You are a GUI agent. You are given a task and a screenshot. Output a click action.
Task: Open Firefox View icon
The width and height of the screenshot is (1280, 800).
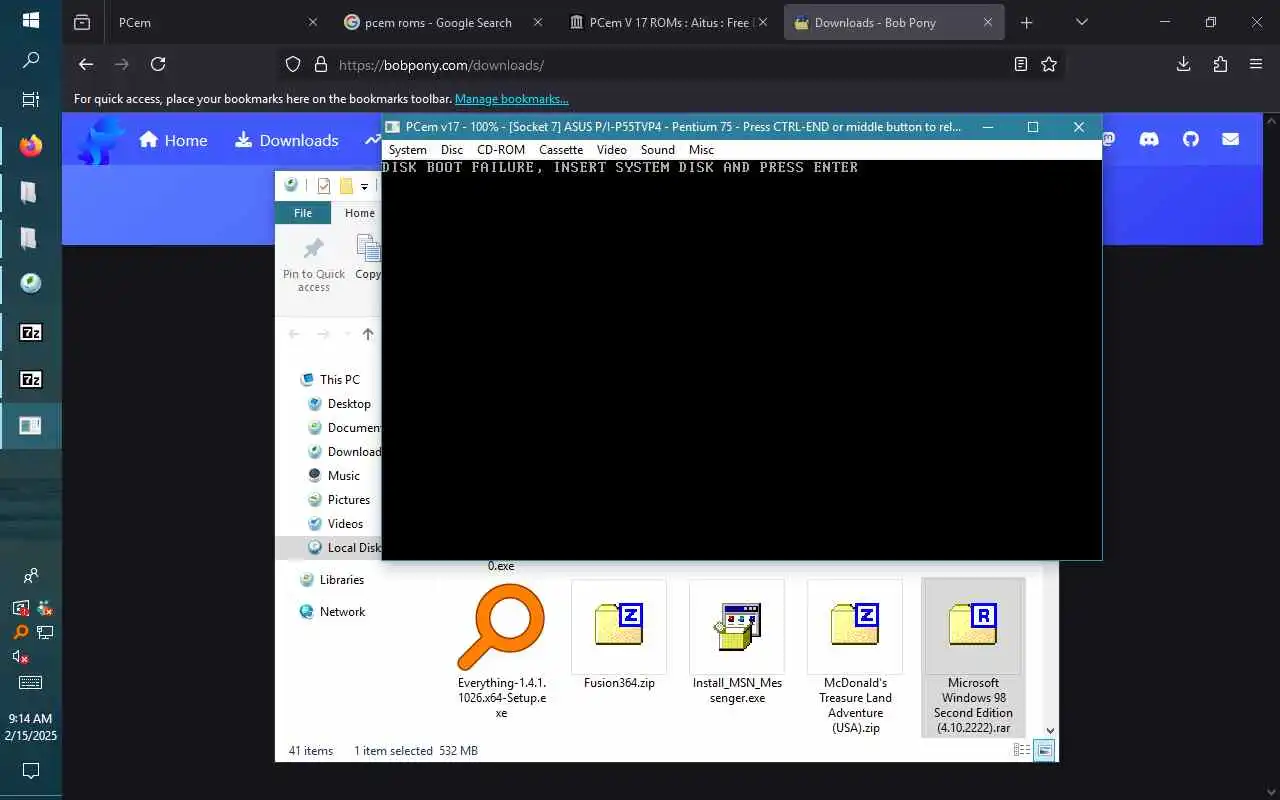82,22
